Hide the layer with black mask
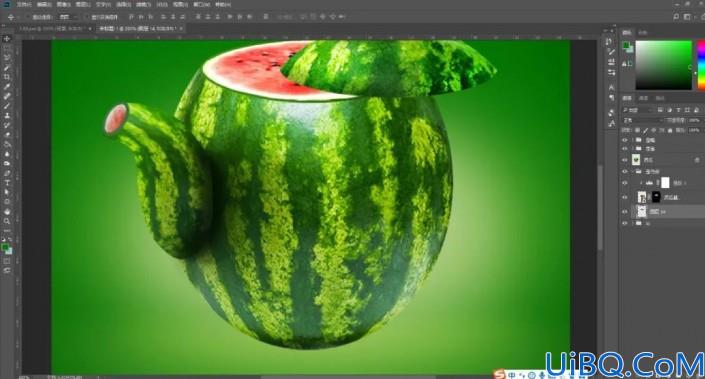Screen dimensions: 705x379 tap(625, 197)
